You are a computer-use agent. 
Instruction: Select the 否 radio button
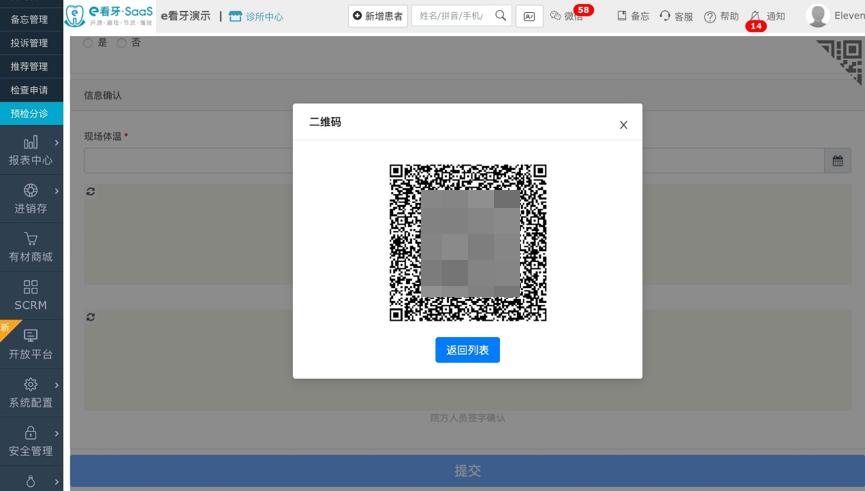coord(122,42)
